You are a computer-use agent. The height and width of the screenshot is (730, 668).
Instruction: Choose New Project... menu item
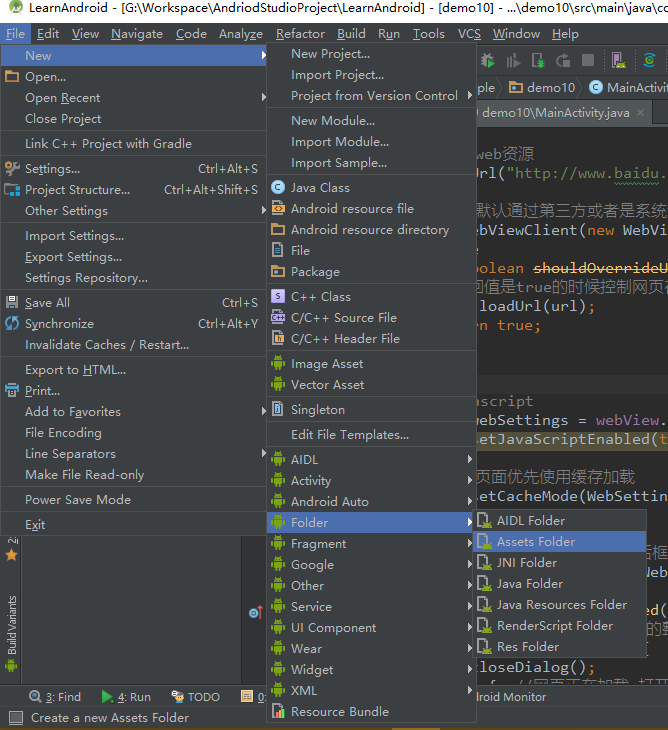click(x=372, y=54)
